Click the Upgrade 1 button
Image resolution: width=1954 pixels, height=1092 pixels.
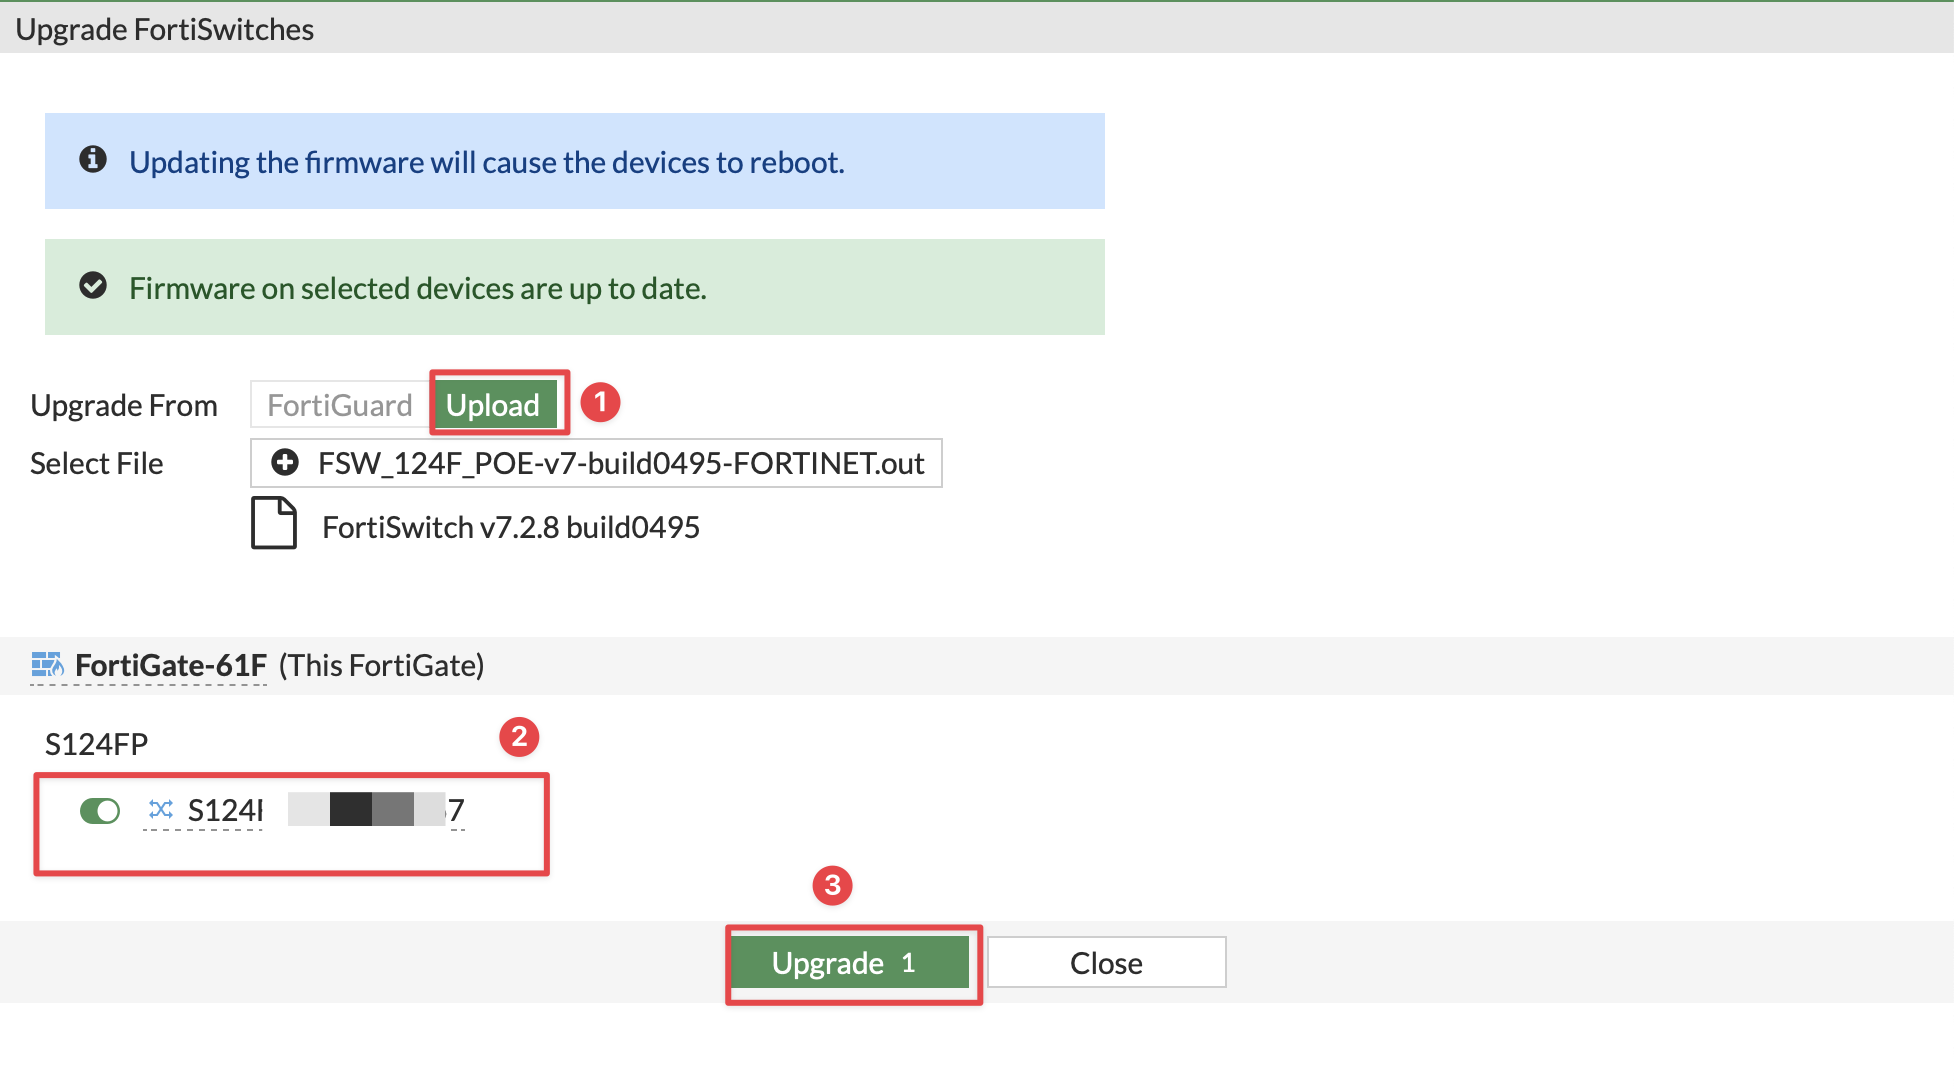(850, 963)
